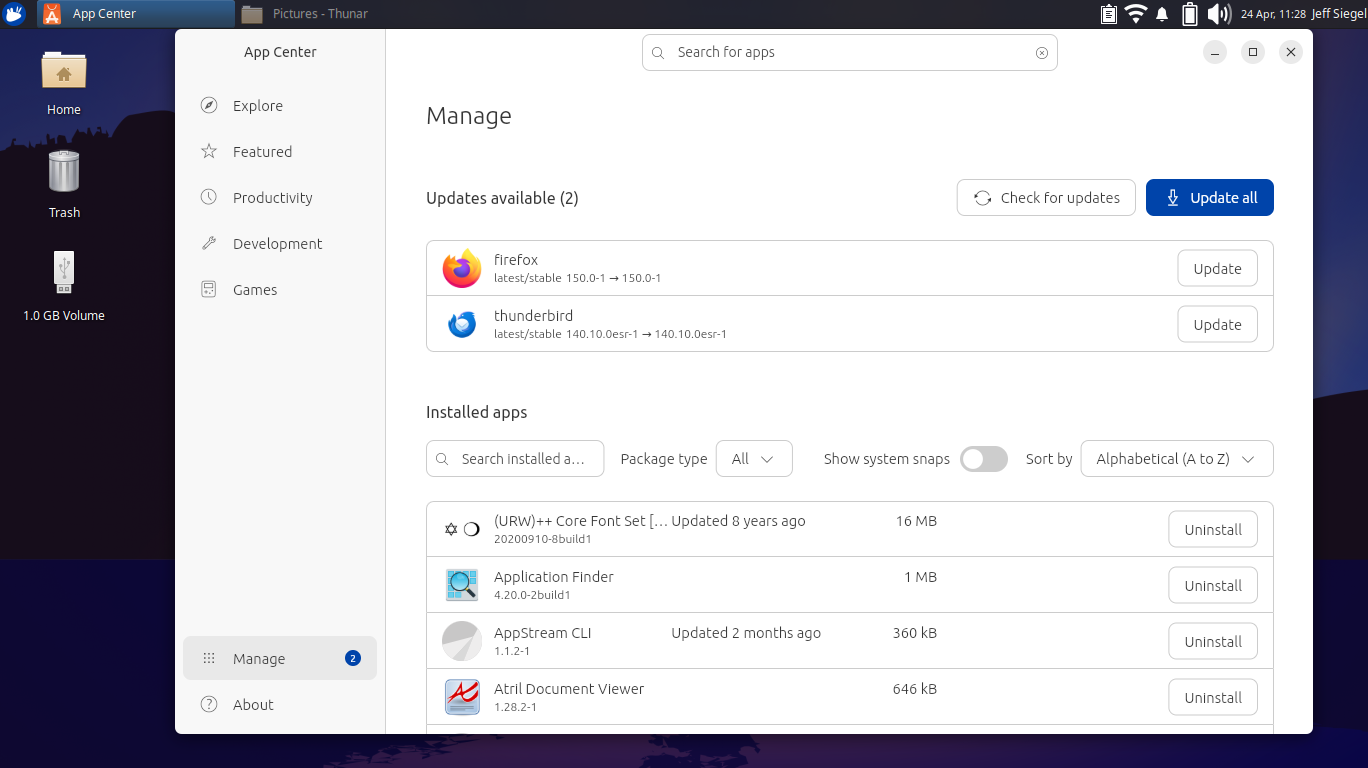The image size is (1368, 768).
Task: Click the URW Core Font Set icon
Action: tap(462, 529)
